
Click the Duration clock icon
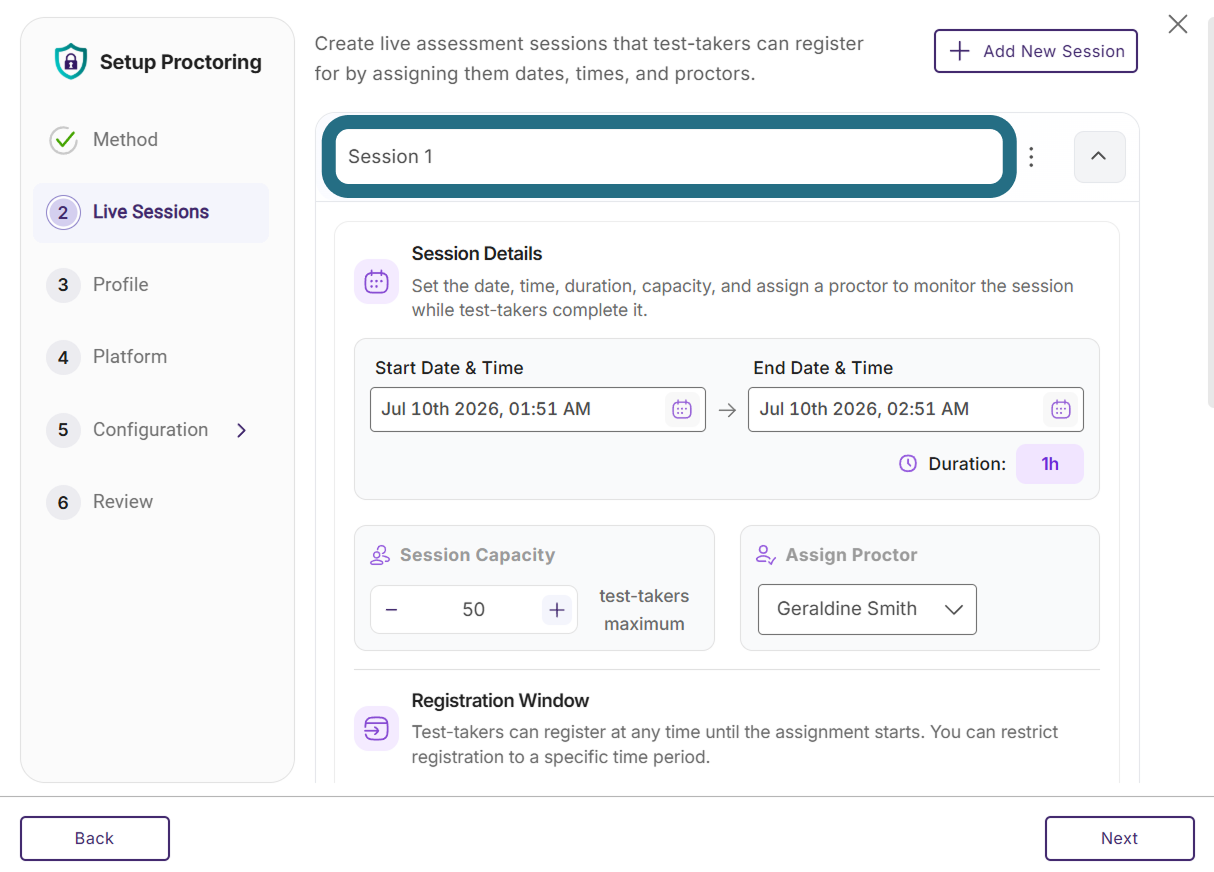click(x=908, y=464)
